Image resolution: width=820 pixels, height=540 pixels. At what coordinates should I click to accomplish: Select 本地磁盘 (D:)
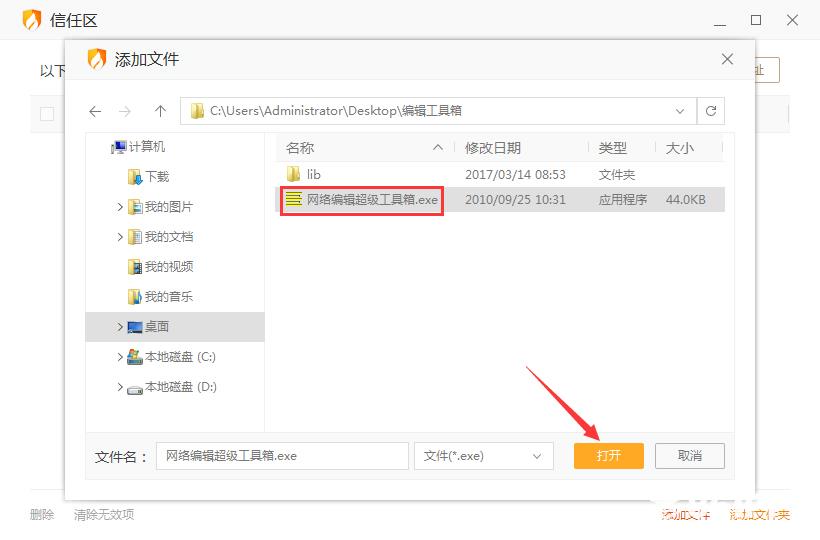[172, 387]
